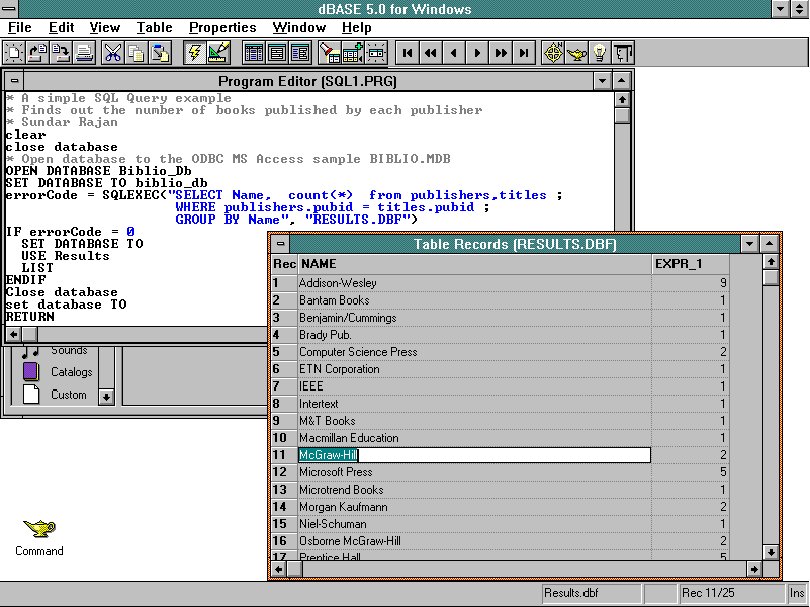The width and height of the screenshot is (810, 607).
Task: Open the Window menu
Action: click(299, 27)
